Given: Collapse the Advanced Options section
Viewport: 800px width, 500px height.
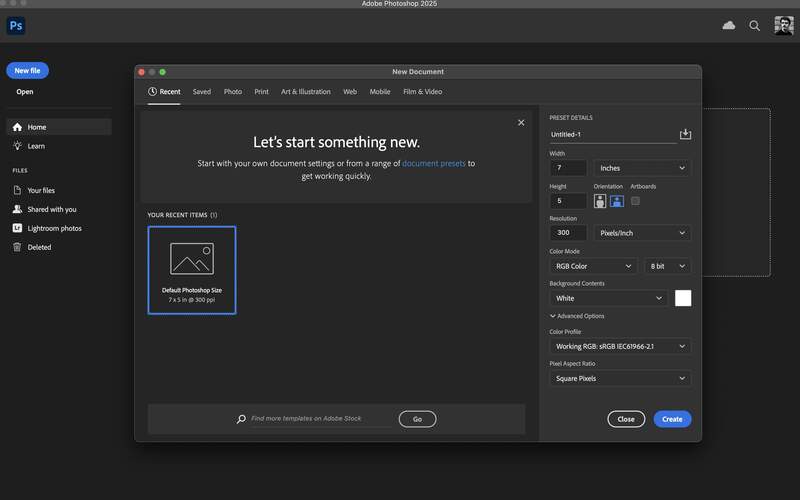Looking at the screenshot, I should click(577, 316).
